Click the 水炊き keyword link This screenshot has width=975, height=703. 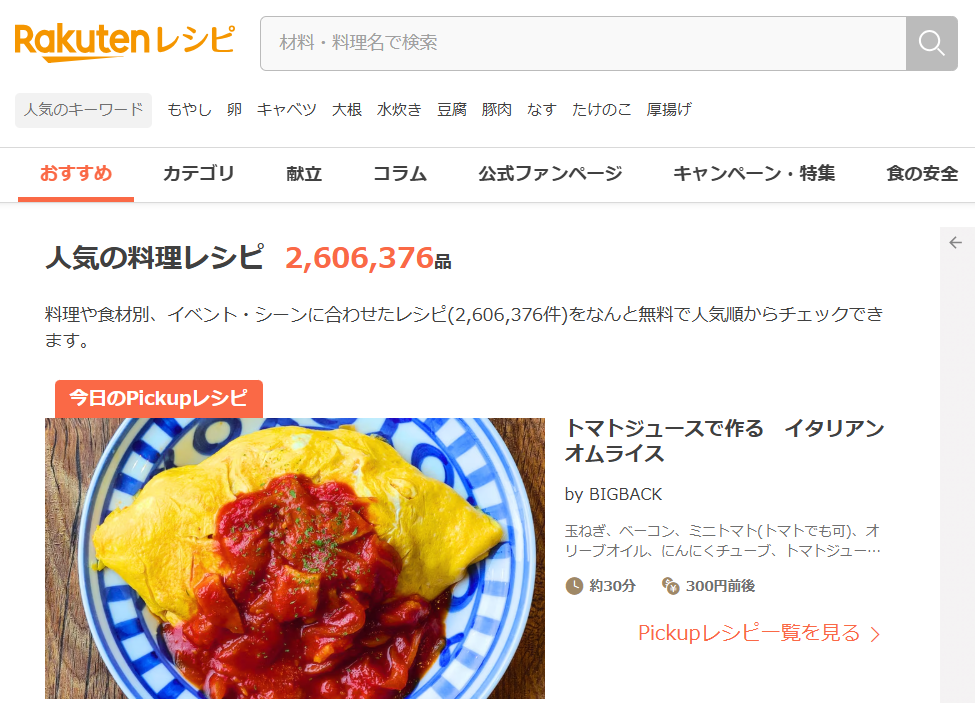(x=399, y=110)
